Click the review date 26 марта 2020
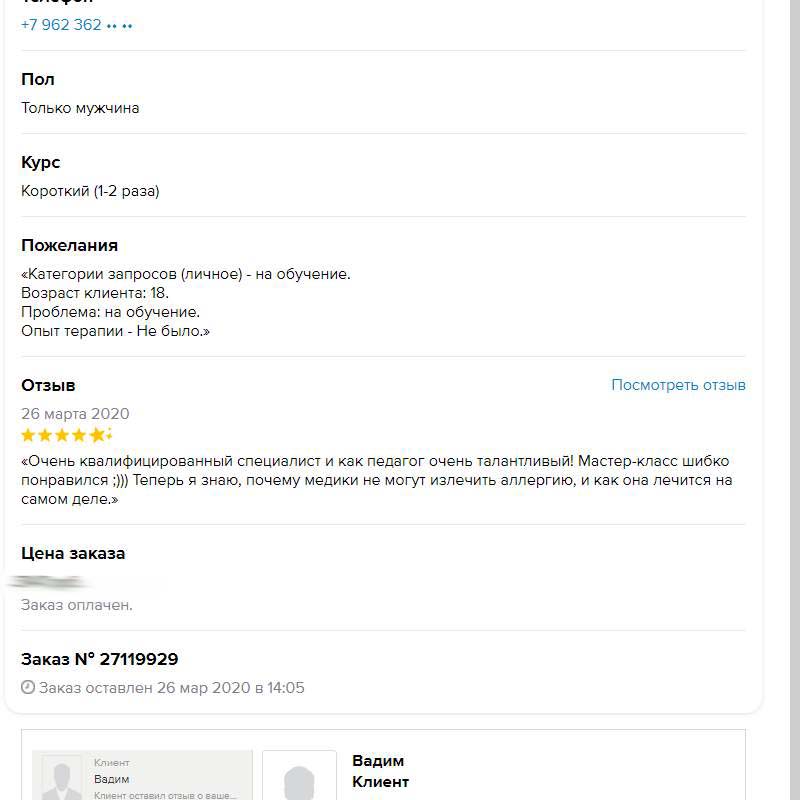The width and height of the screenshot is (800, 800). [x=75, y=414]
